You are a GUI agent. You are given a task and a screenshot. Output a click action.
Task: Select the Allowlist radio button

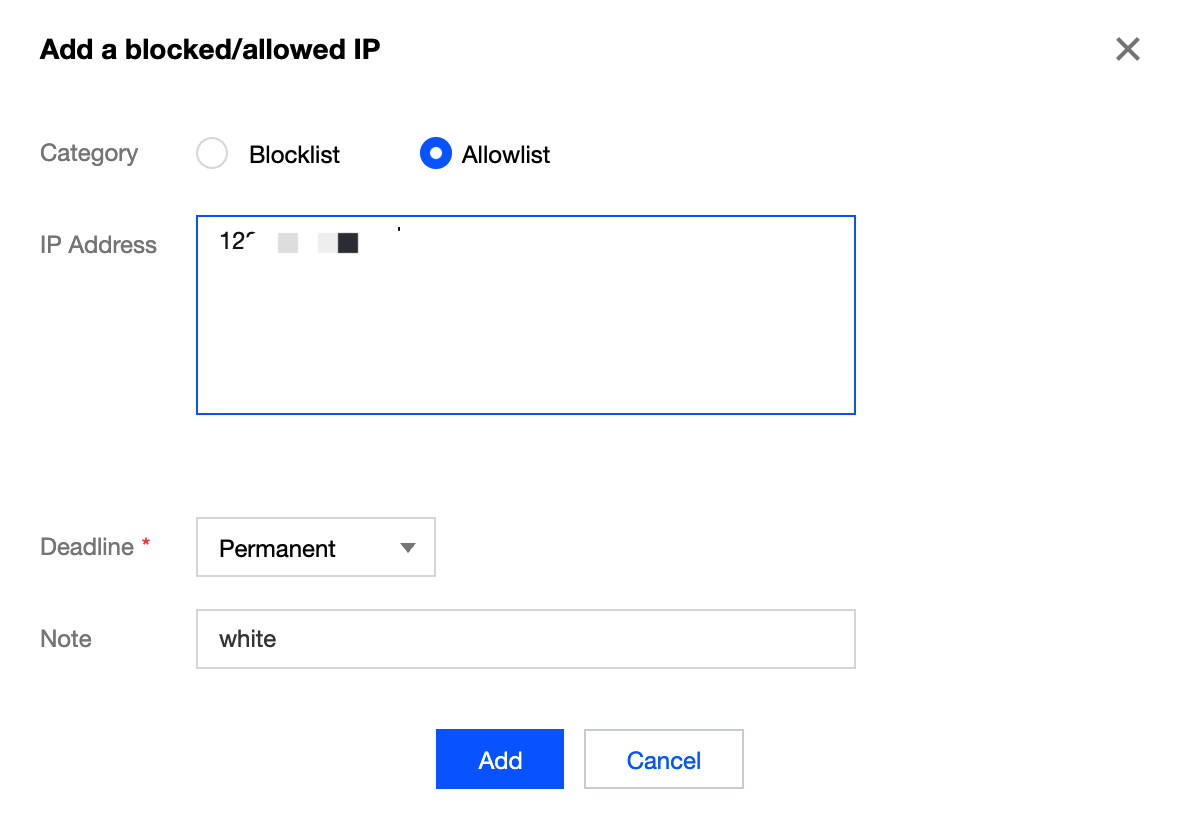436,154
